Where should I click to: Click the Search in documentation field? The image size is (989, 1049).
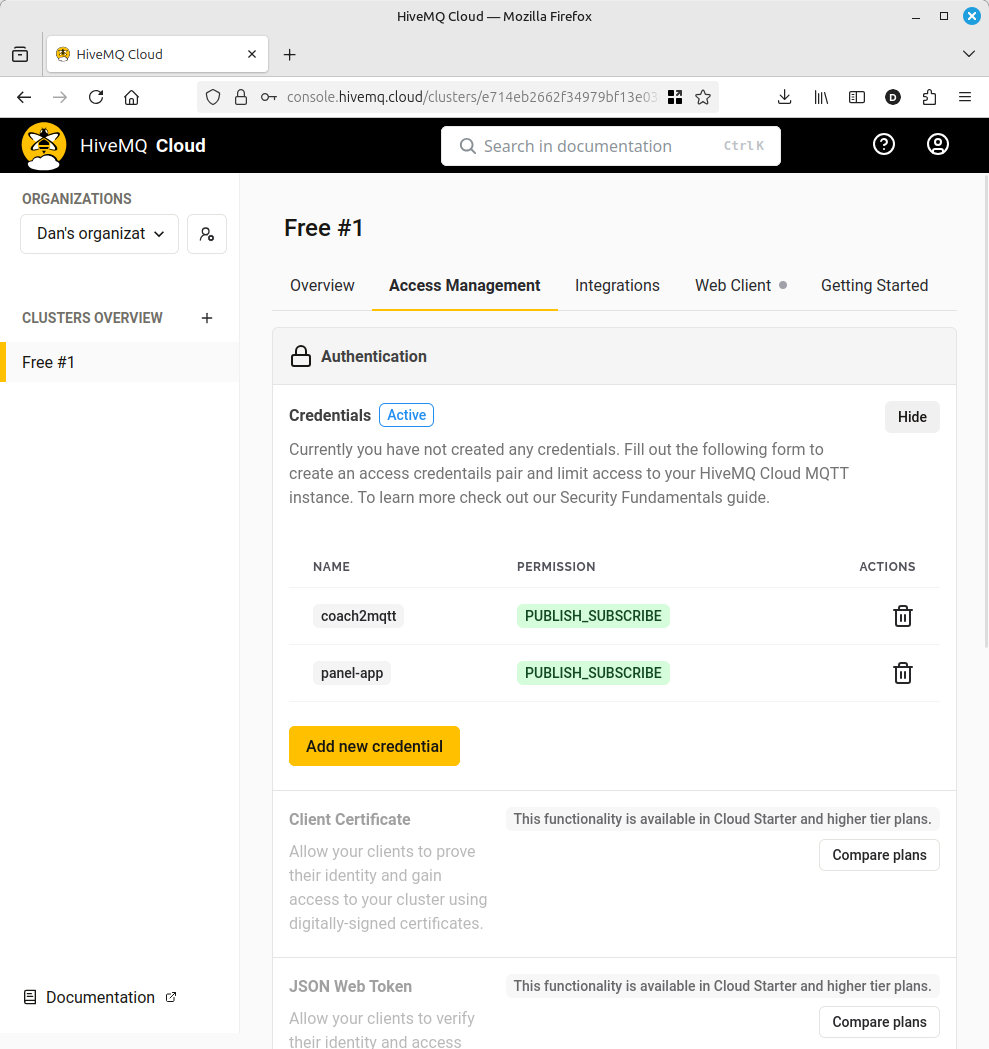point(610,146)
